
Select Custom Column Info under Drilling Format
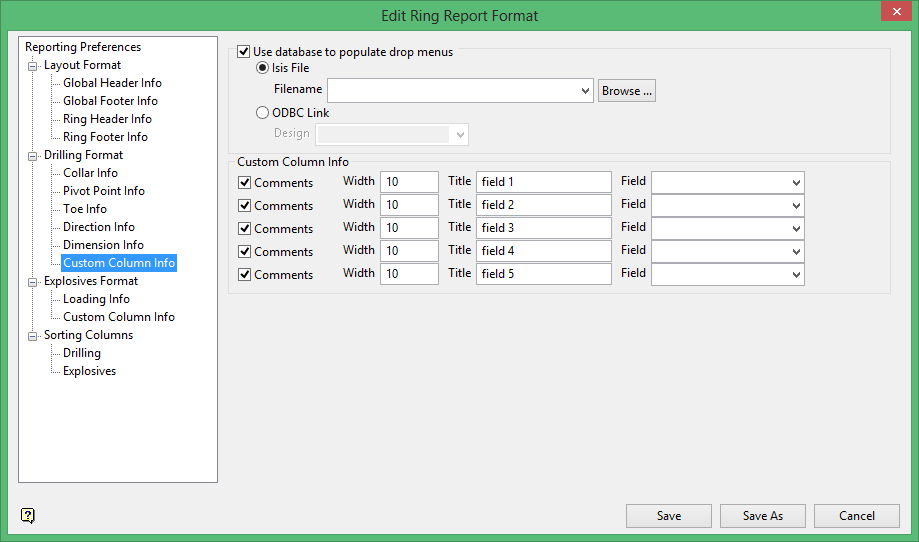[119, 263]
